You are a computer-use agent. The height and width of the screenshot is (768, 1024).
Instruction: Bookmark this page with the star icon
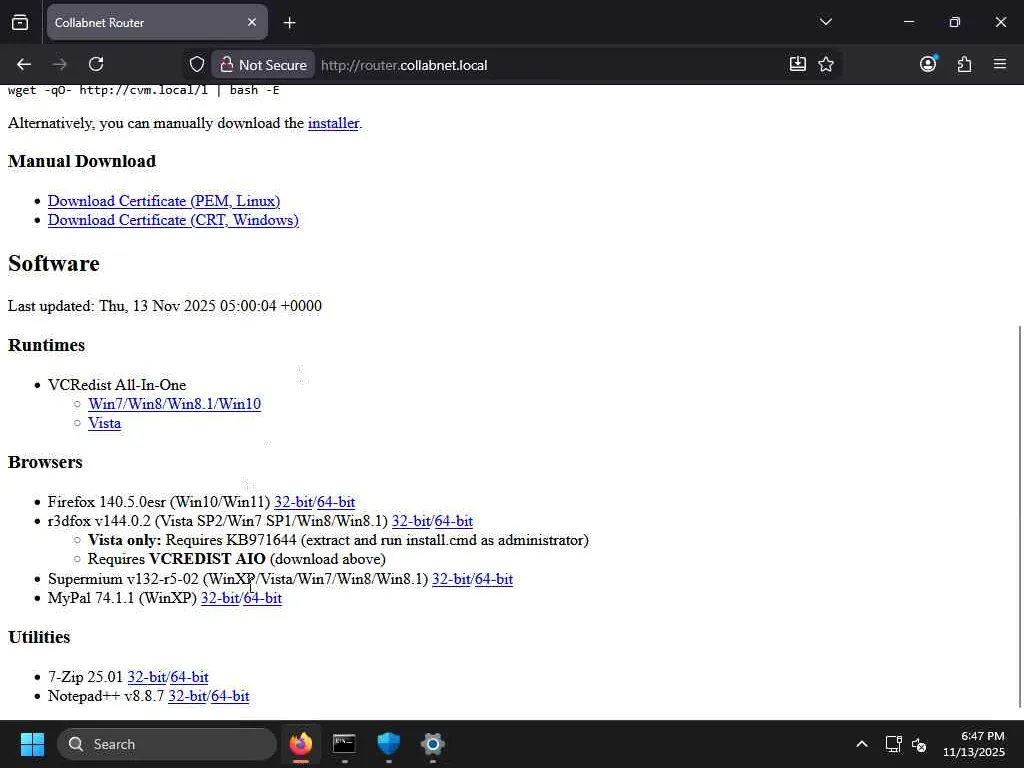(826, 64)
